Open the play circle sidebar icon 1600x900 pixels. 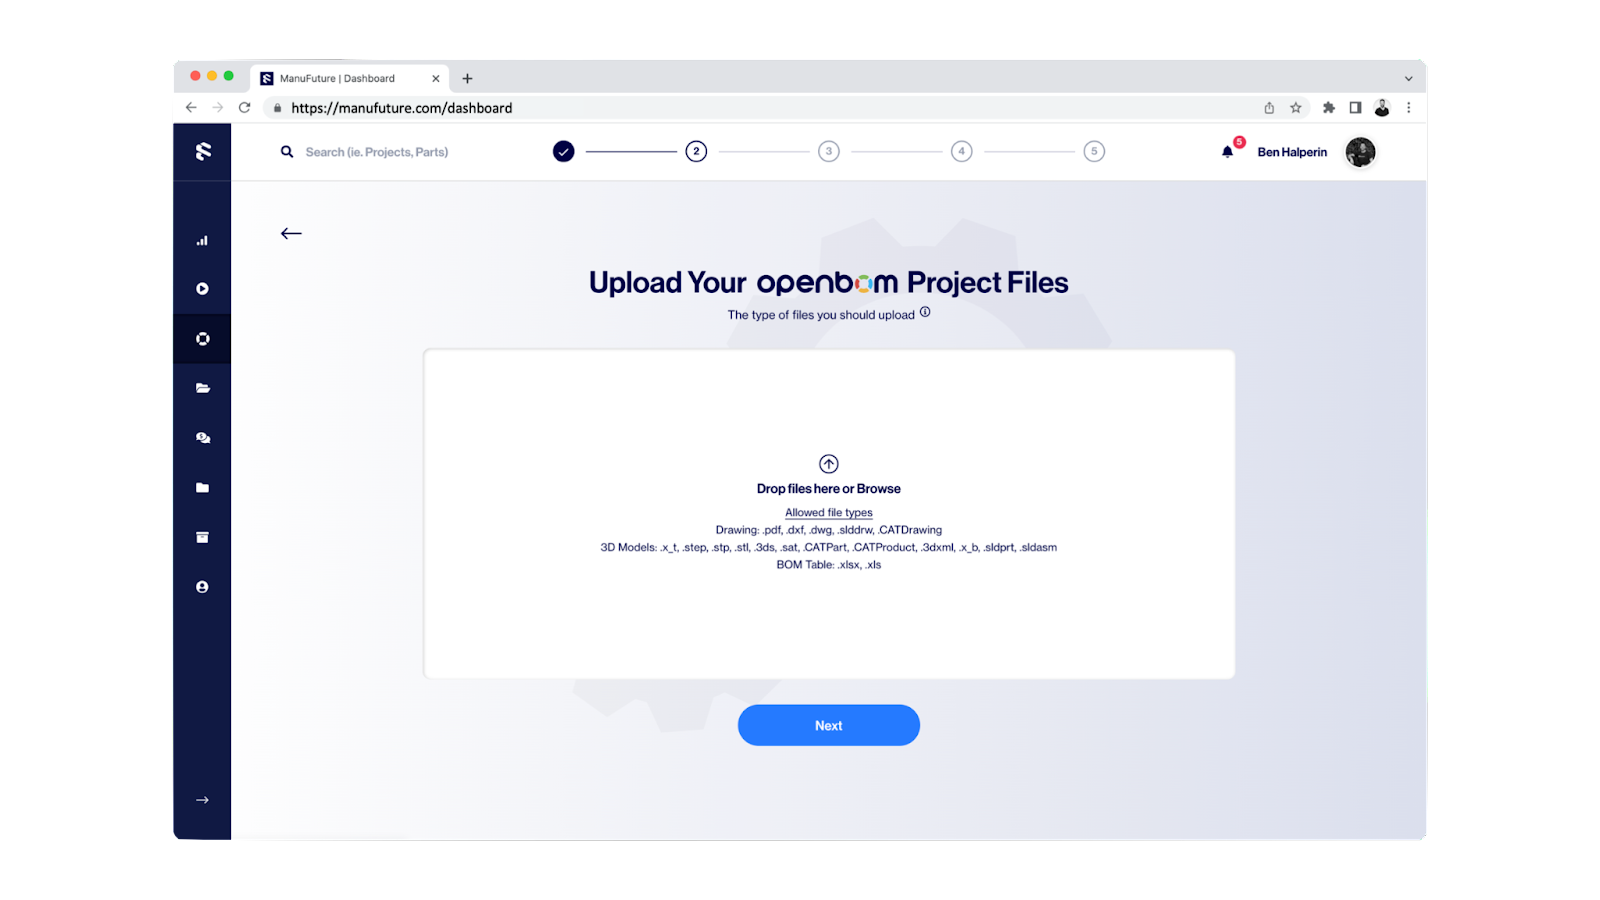[x=202, y=289]
